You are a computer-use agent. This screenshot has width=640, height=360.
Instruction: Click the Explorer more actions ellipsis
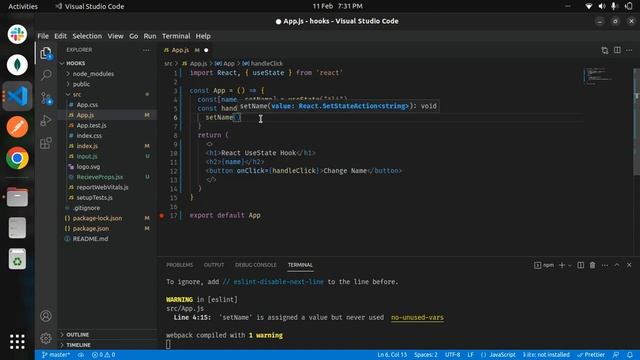[x=146, y=50]
